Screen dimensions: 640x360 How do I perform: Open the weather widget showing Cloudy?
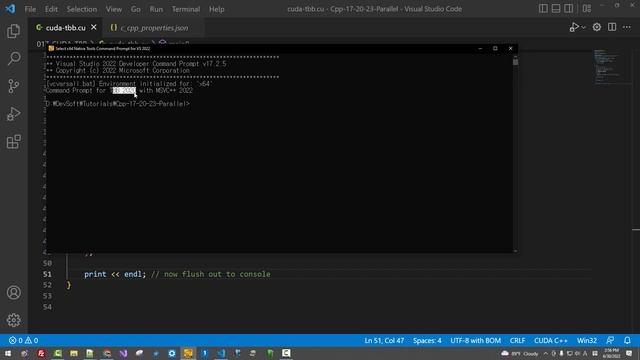tap(520, 353)
